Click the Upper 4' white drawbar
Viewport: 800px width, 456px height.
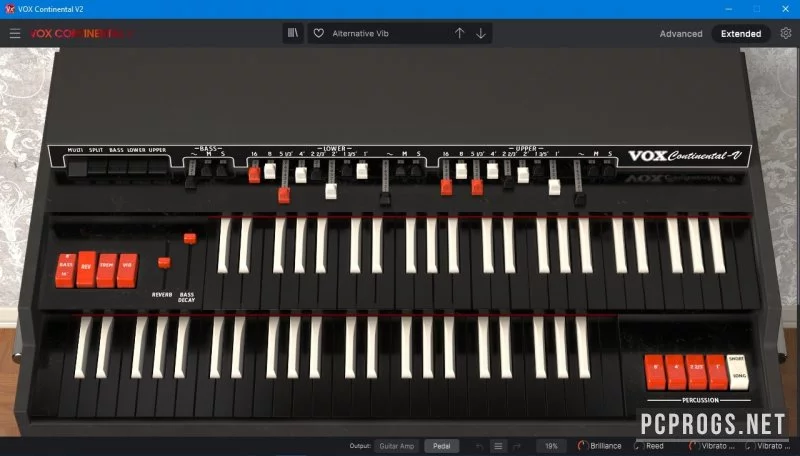tap(492, 171)
